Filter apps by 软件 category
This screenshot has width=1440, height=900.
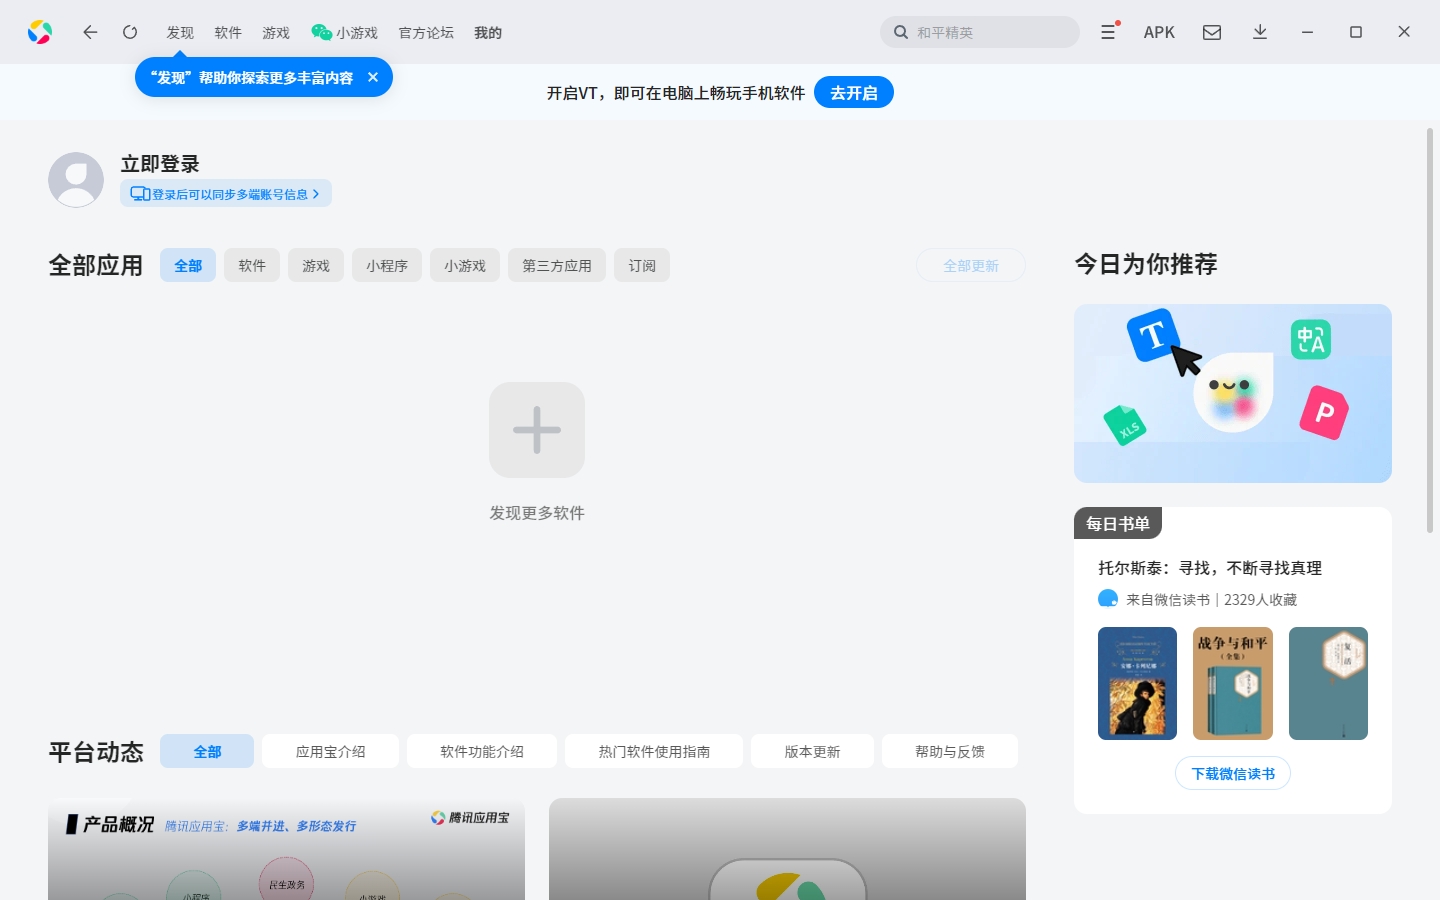click(252, 265)
